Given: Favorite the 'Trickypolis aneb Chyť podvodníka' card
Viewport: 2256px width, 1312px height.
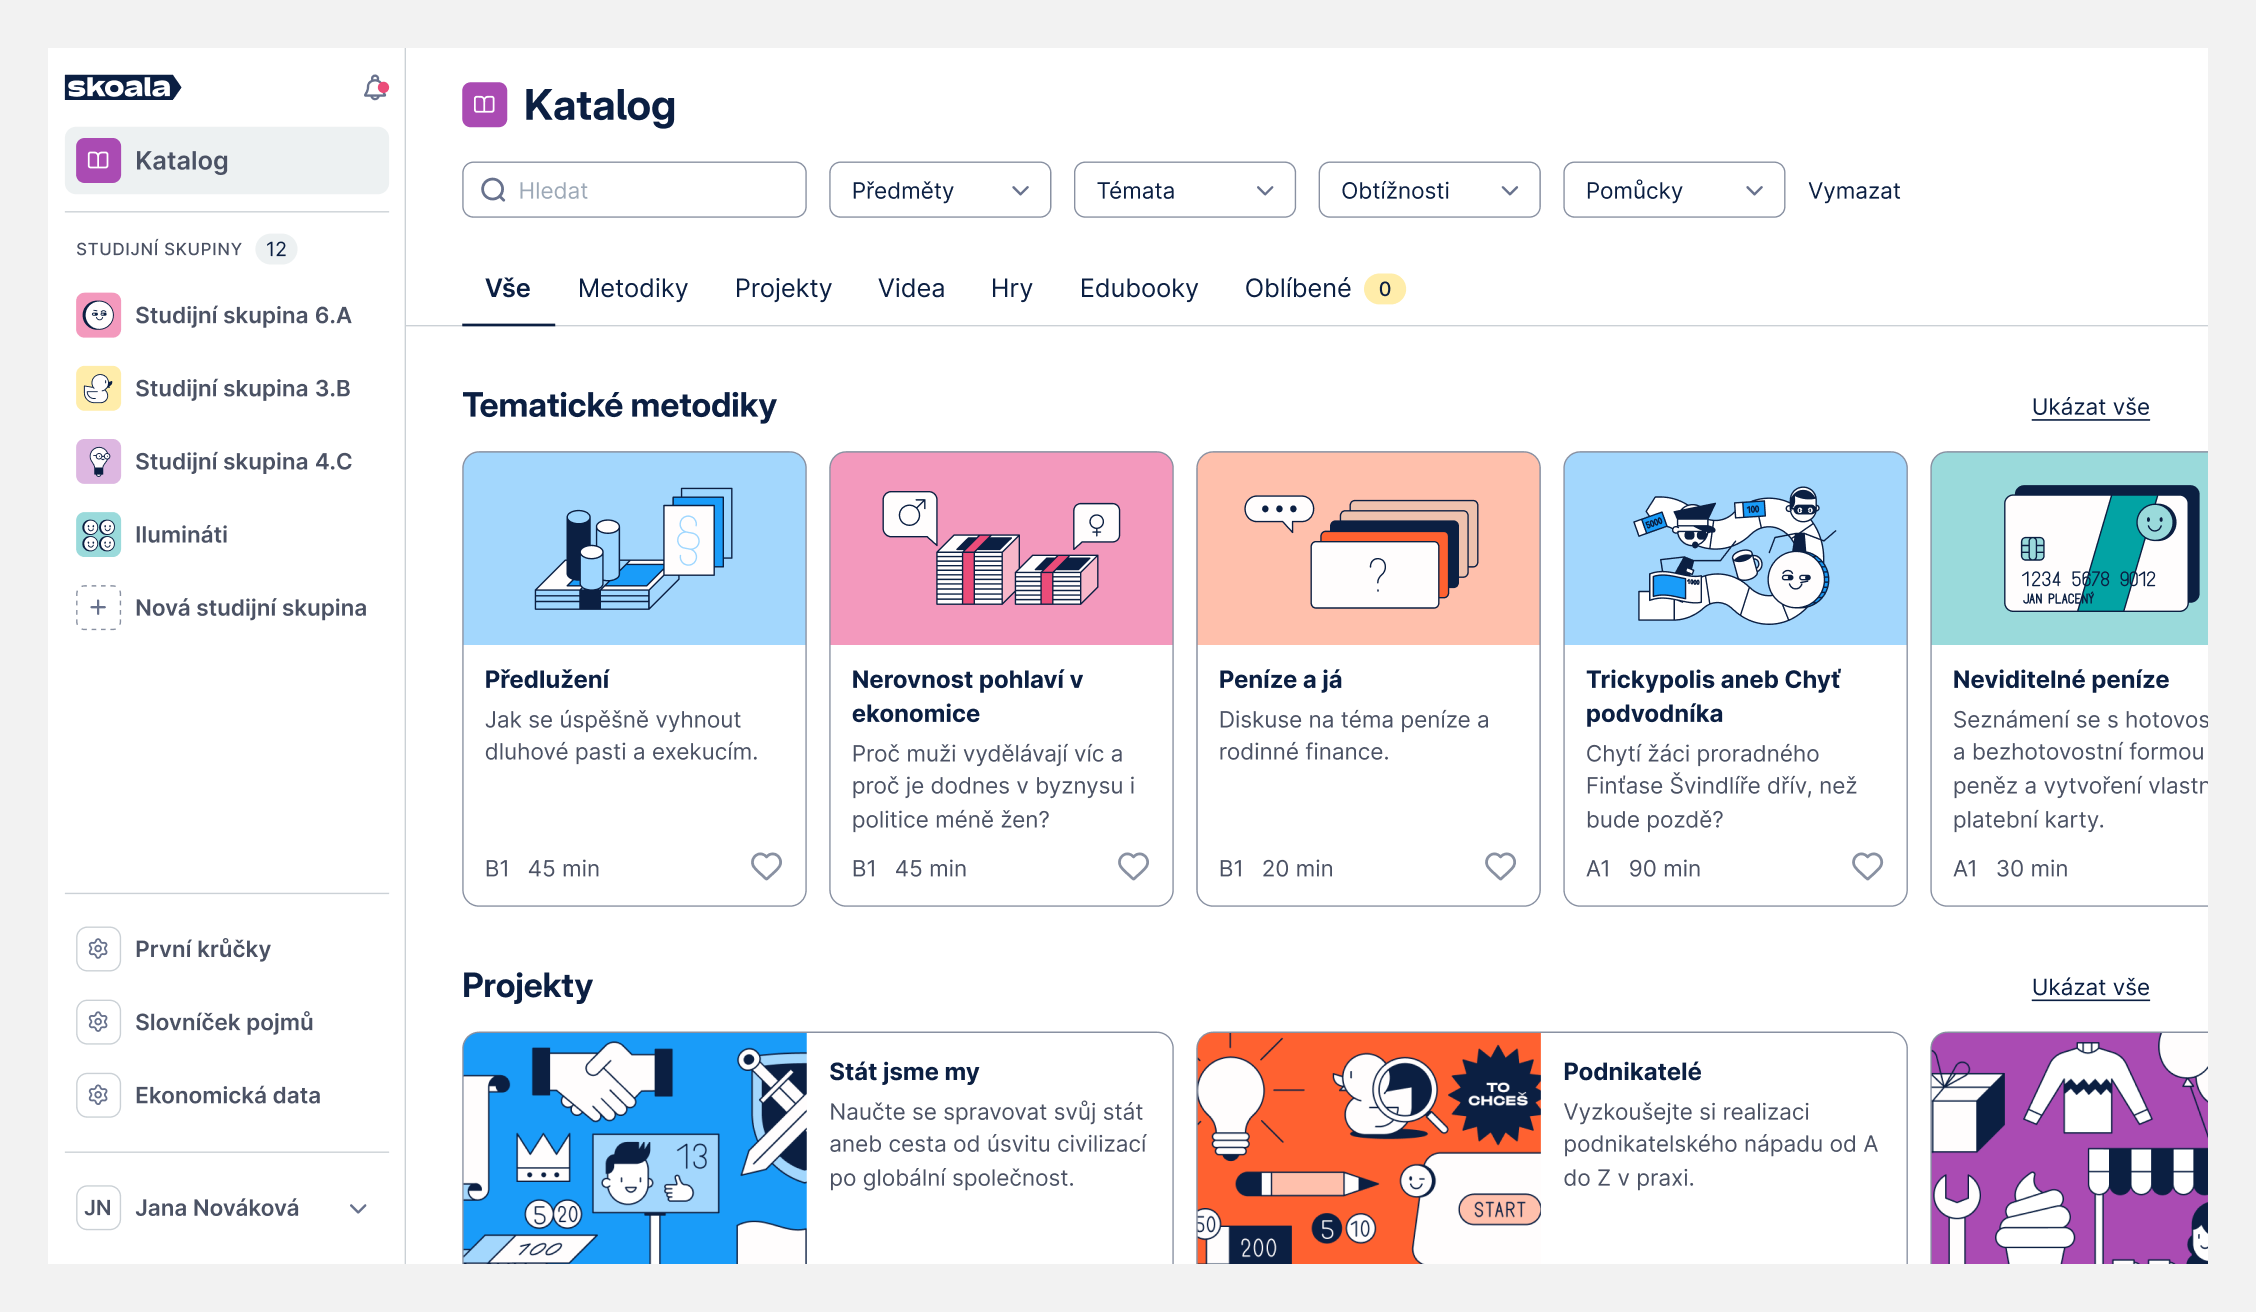Looking at the screenshot, I should (1867, 866).
